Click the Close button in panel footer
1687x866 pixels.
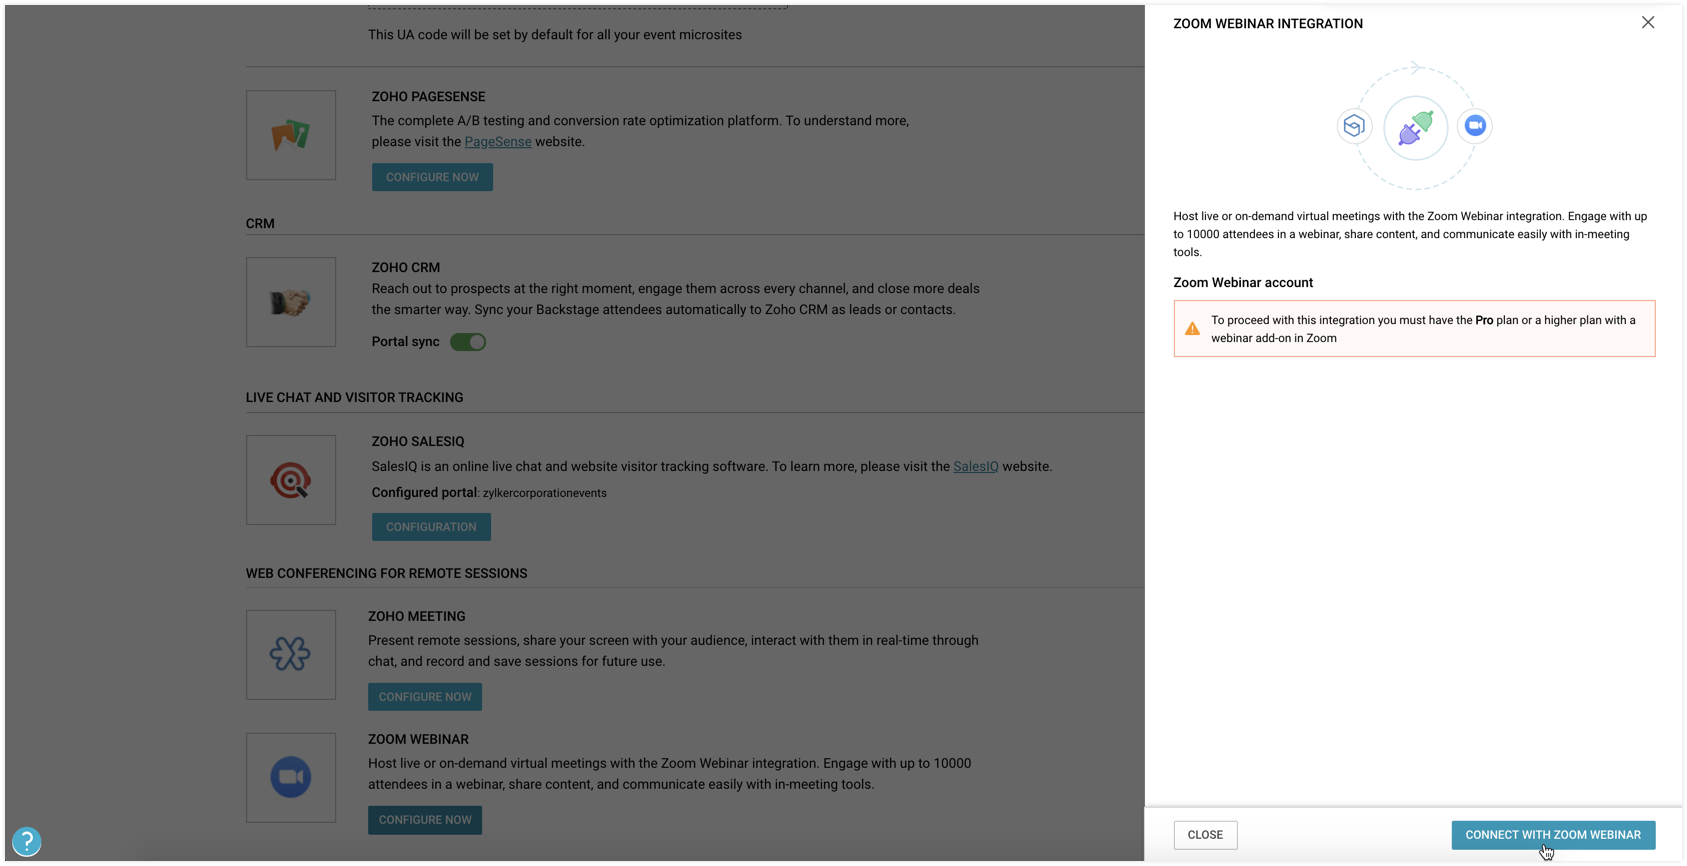click(1205, 835)
